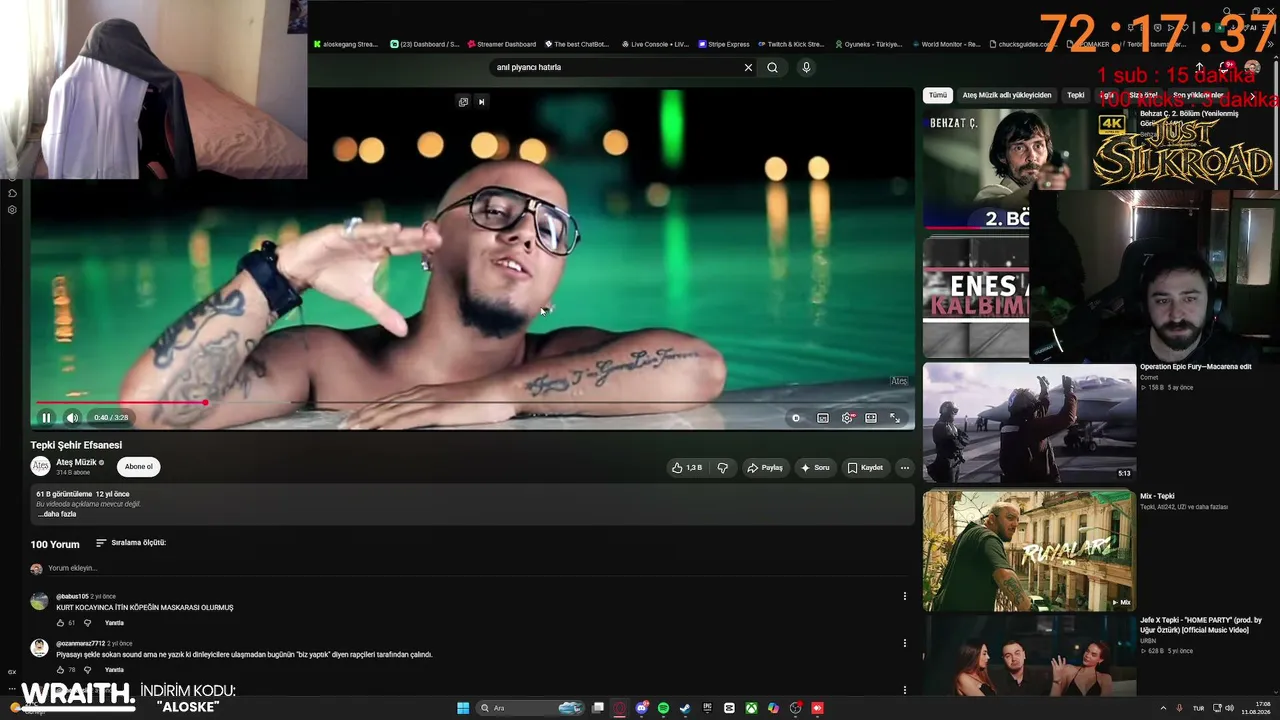Image resolution: width=1280 pixels, height=720 pixels.
Task: Open options menu for @ozanmaraz7712 comment
Action: click(905, 643)
